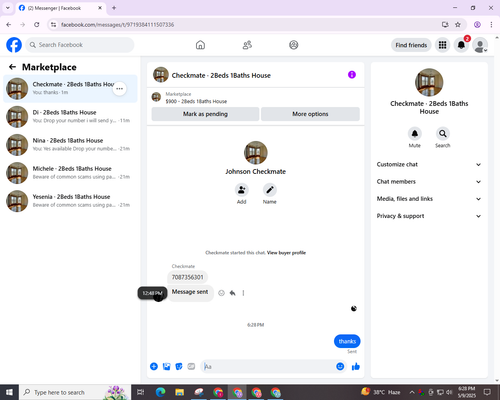The width and height of the screenshot is (500, 400).
Task: Reload the page in browser
Action: pyautogui.click(x=37, y=25)
